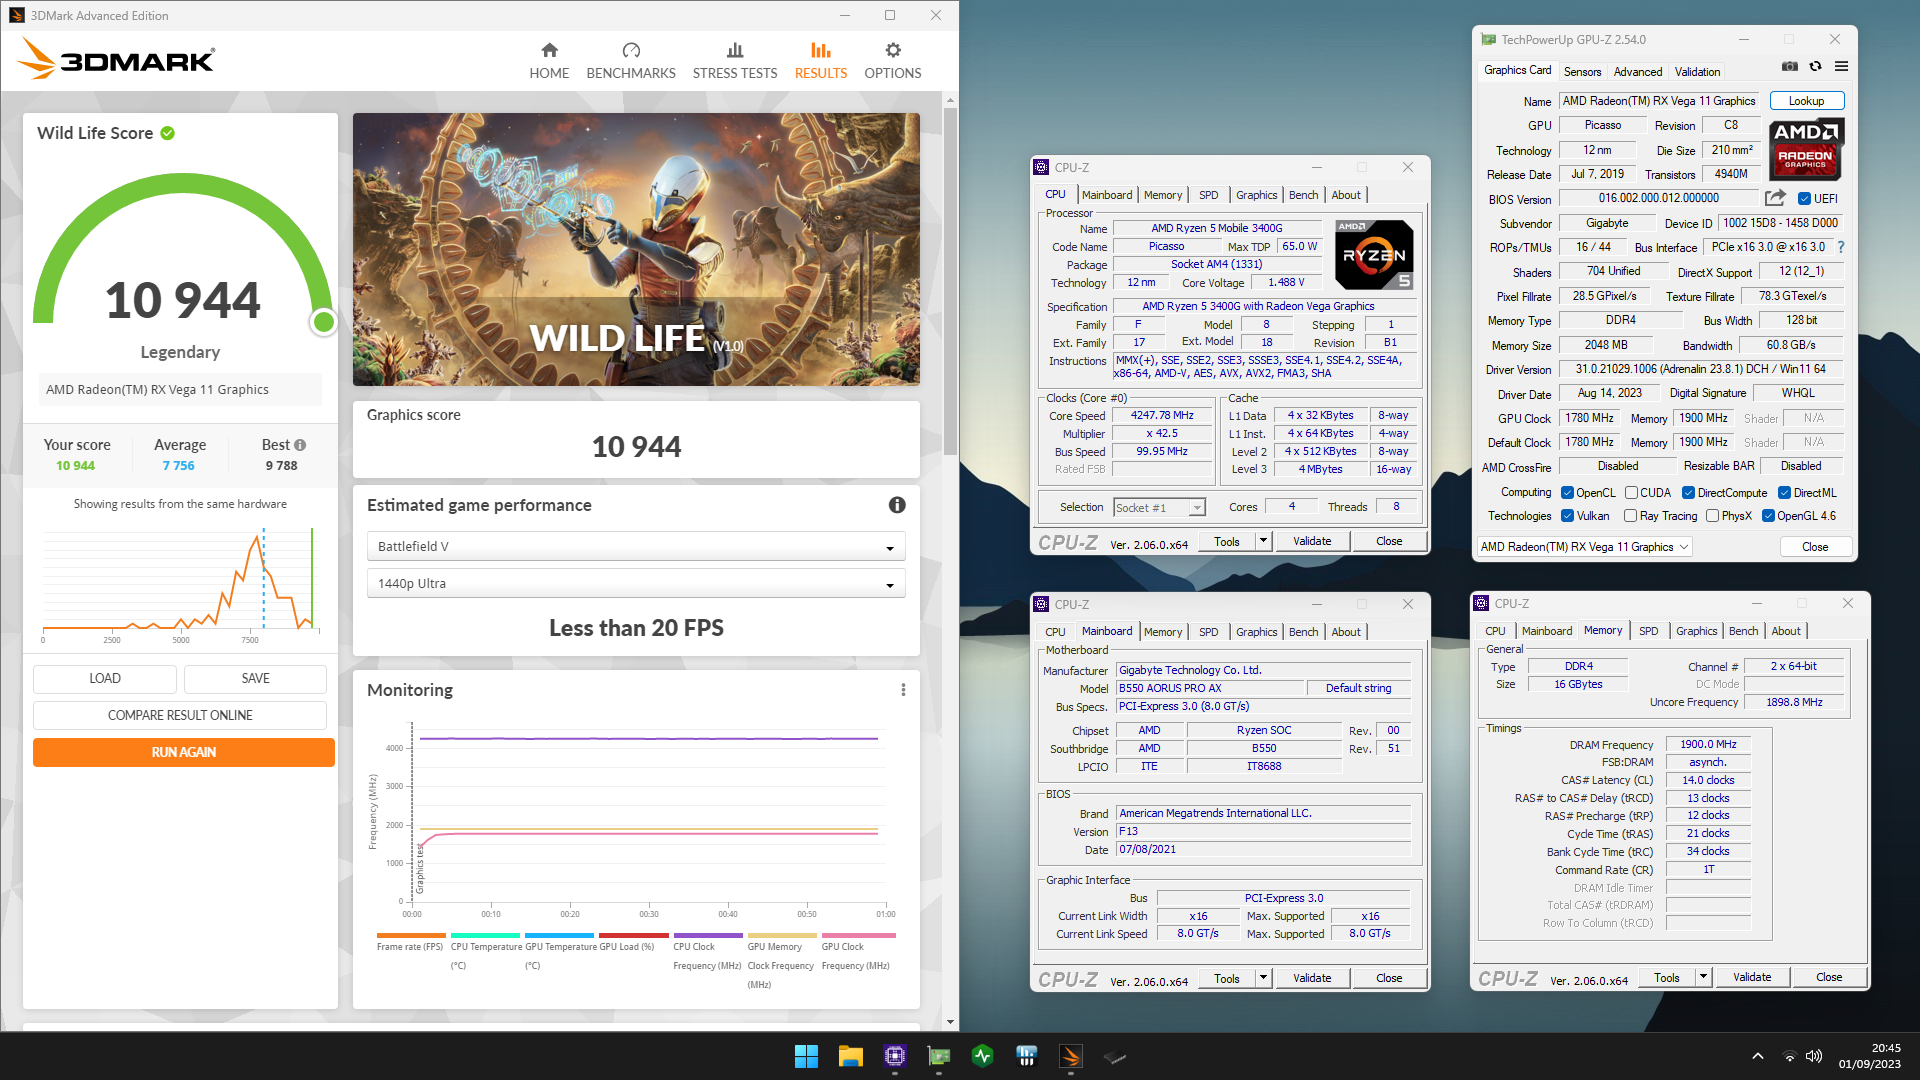This screenshot has height=1080, width=1920.
Task: Open the Battlefield V game dropdown
Action: (636, 546)
